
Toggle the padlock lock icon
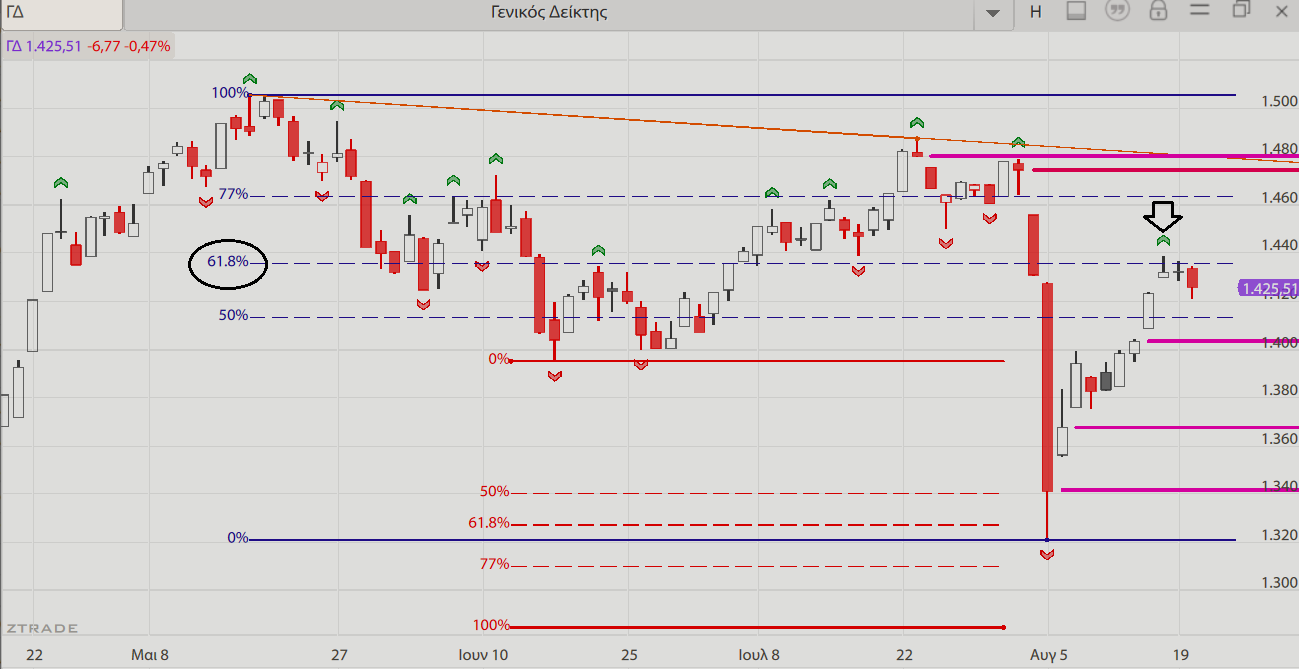pos(1158,12)
